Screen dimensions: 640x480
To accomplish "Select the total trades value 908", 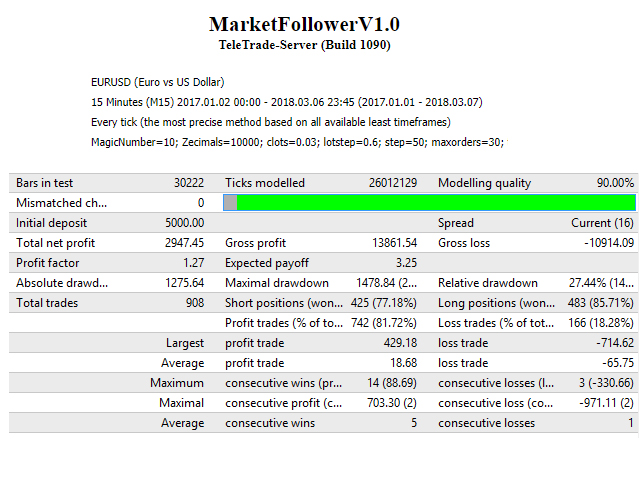I will (x=195, y=303).
